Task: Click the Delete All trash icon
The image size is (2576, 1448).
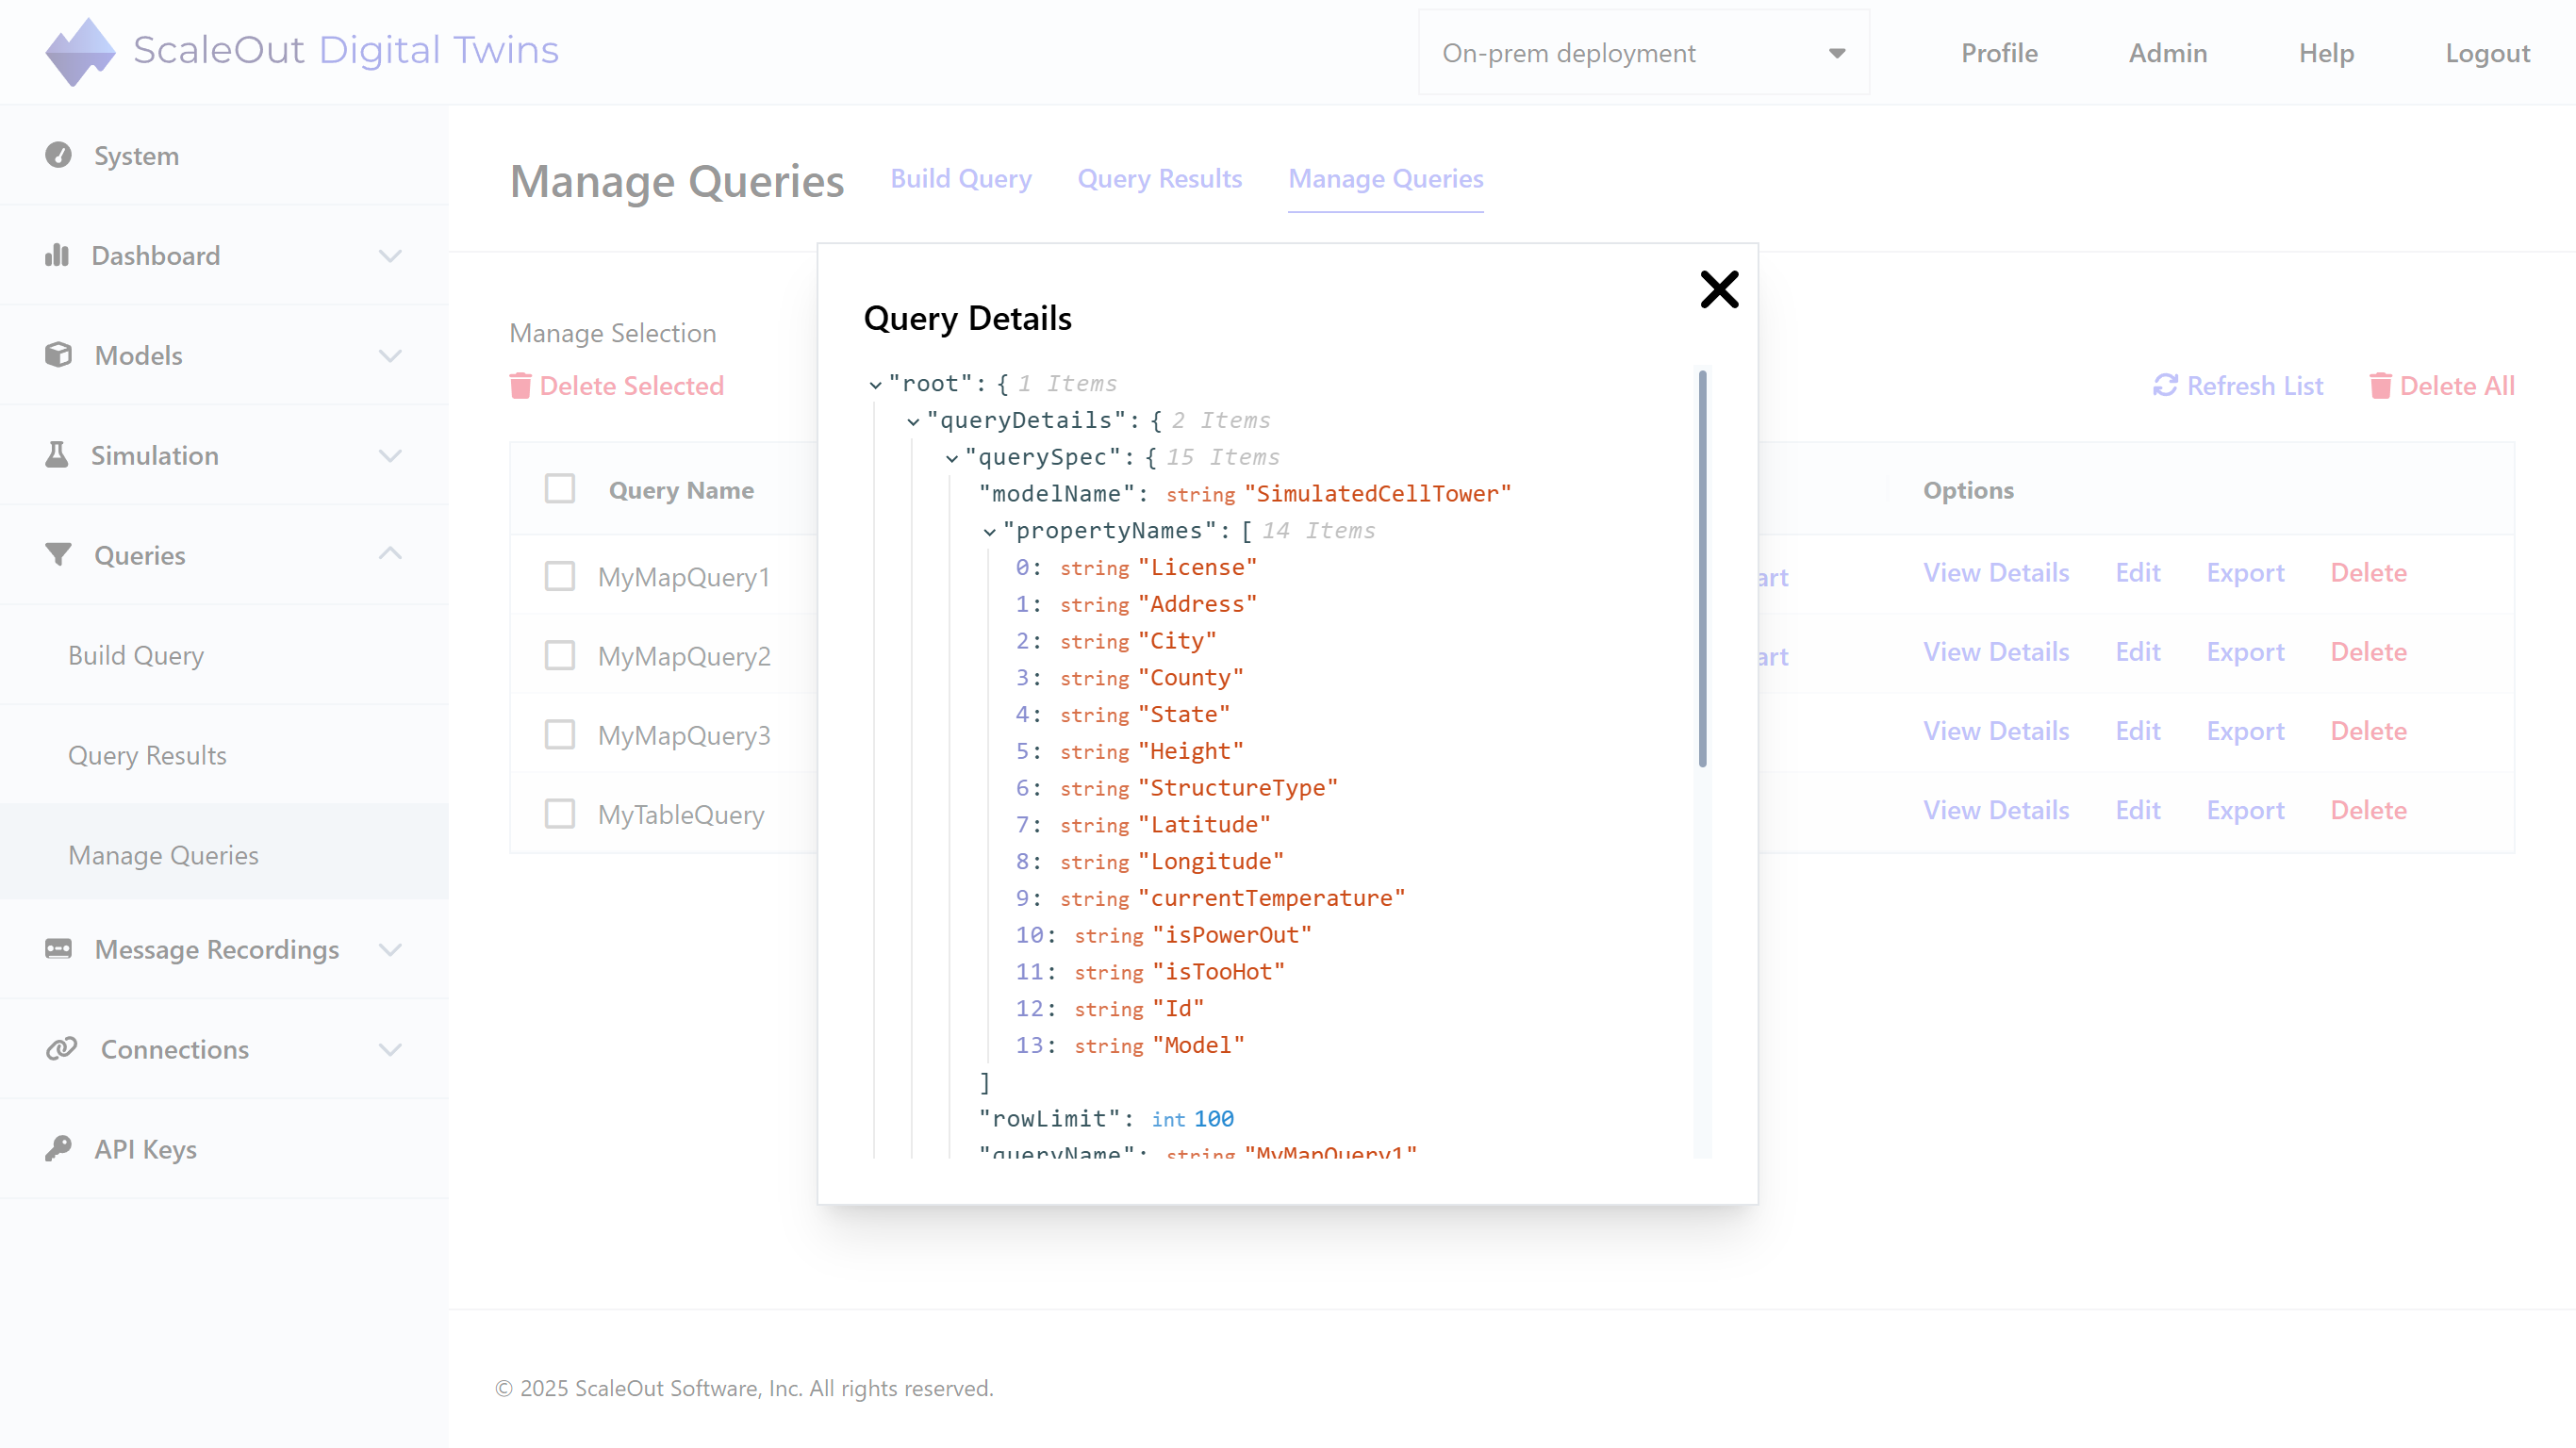Action: (x=2380, y=386)
